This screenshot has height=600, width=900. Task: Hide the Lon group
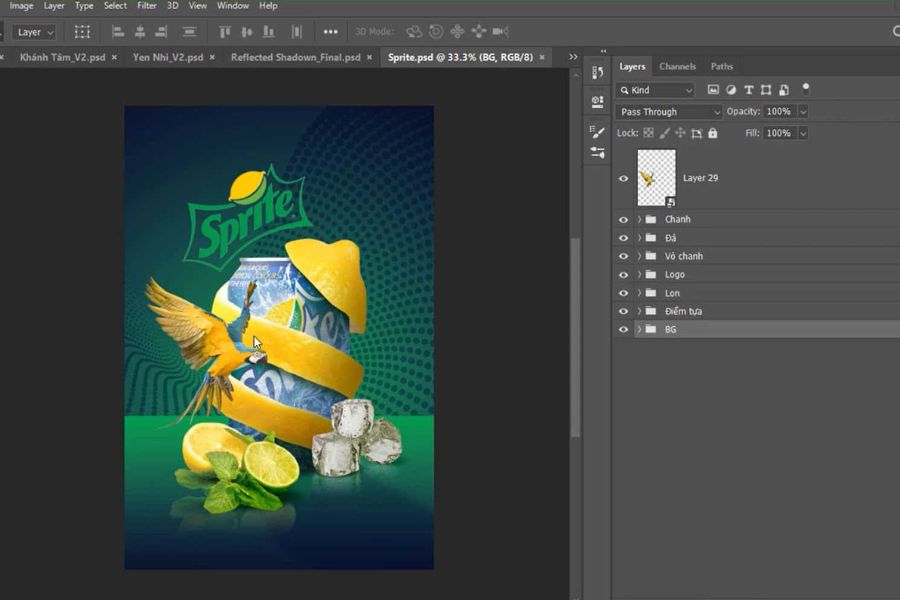click(623, 293)
